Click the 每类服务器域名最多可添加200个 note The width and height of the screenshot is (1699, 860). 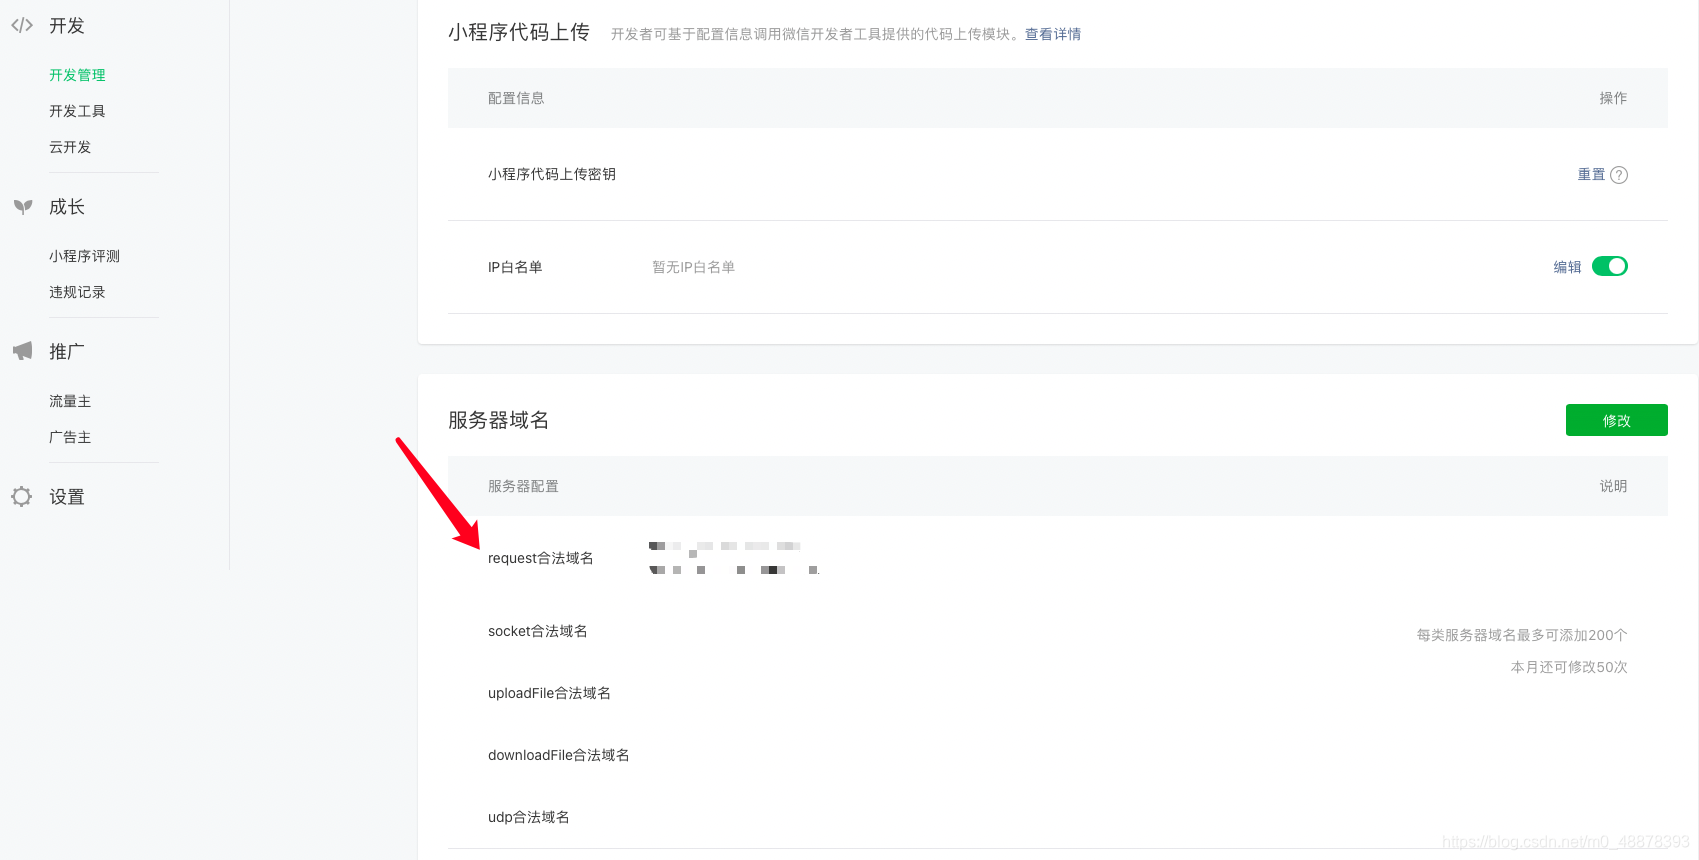pos(1522,635)
